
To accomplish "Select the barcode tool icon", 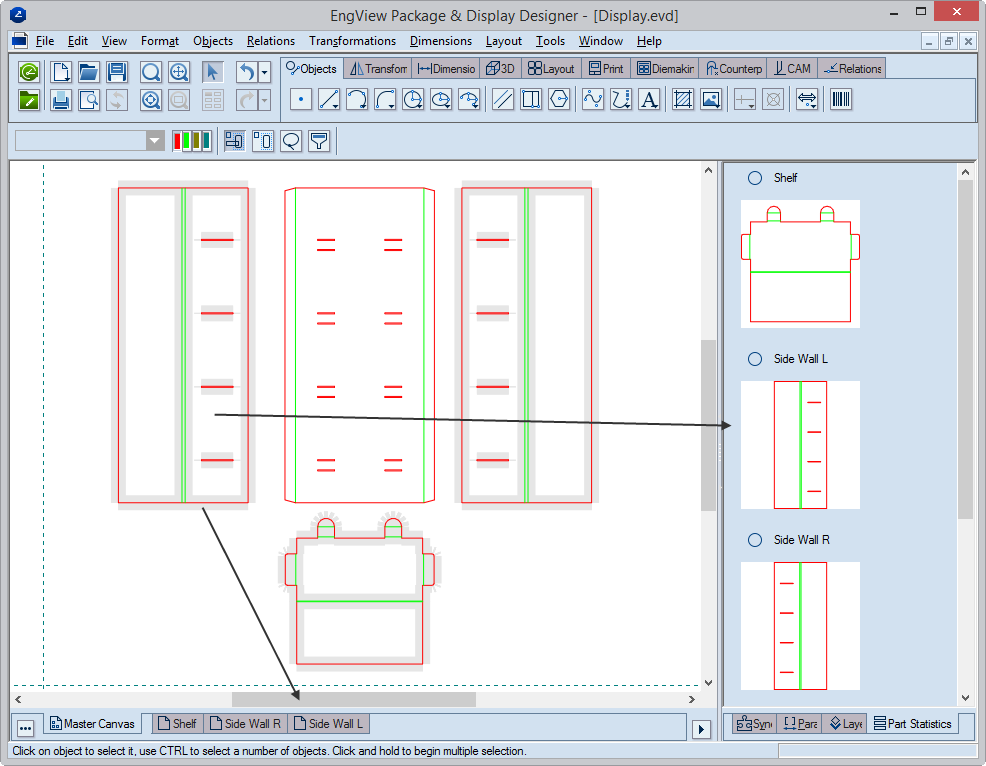I will pyautogui.click(x=841, y=100).
